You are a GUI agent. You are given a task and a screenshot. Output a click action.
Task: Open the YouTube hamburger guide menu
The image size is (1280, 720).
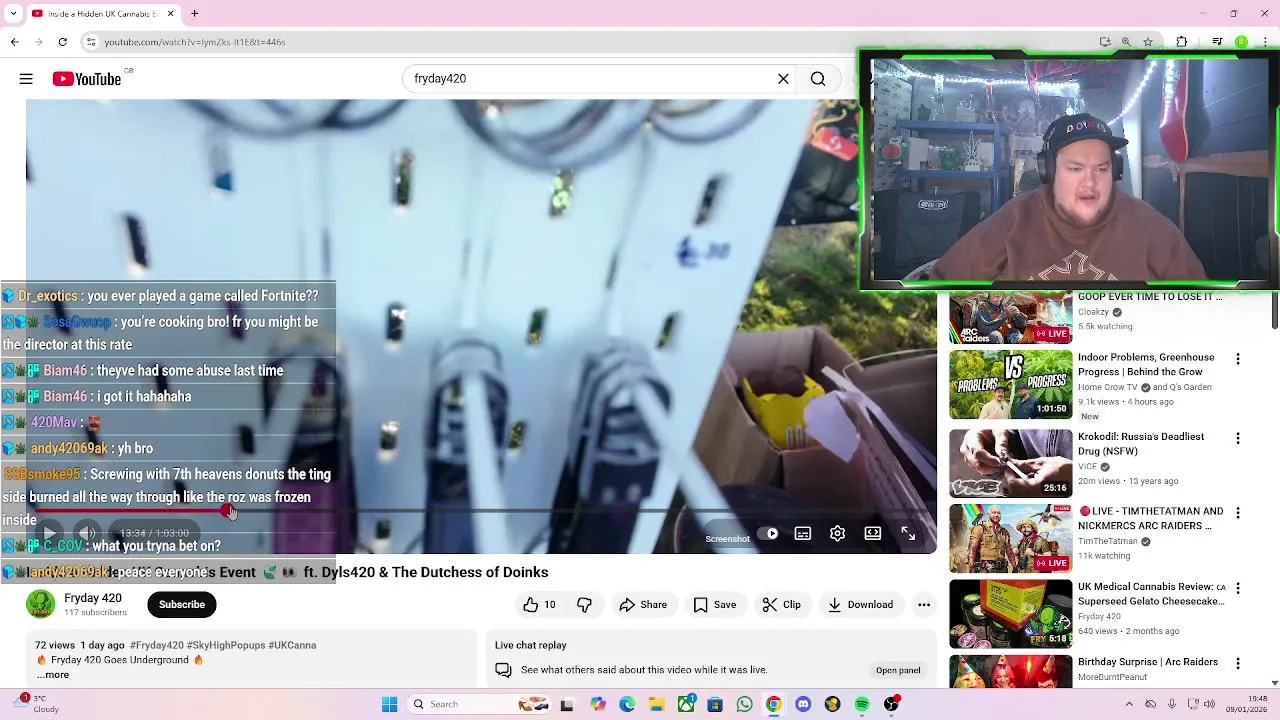[x=26, y=79]
